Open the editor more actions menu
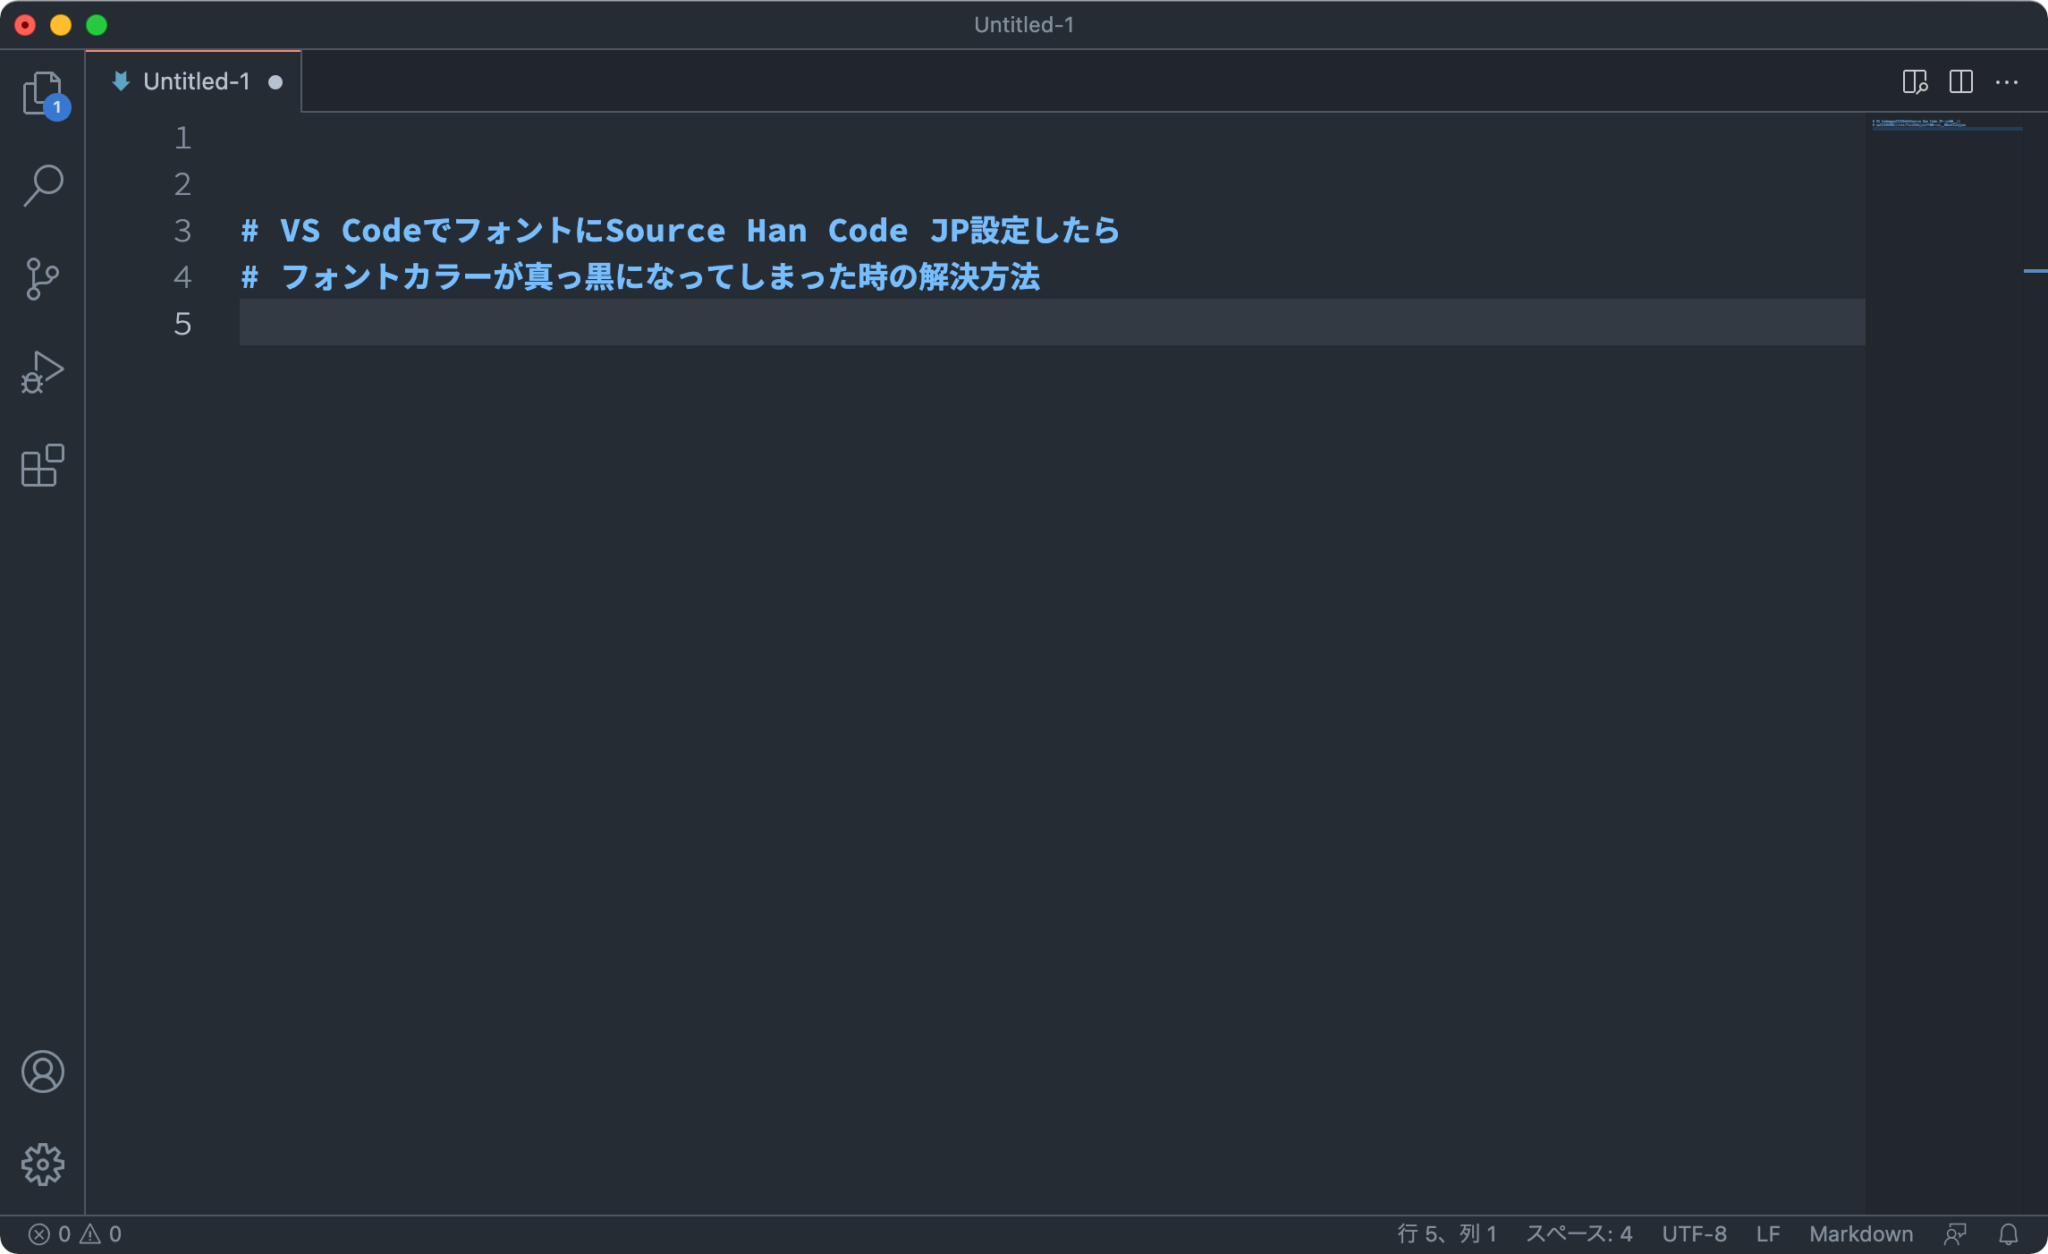Viewport: 2048px width, 1254px height. tap(2008, 81)
